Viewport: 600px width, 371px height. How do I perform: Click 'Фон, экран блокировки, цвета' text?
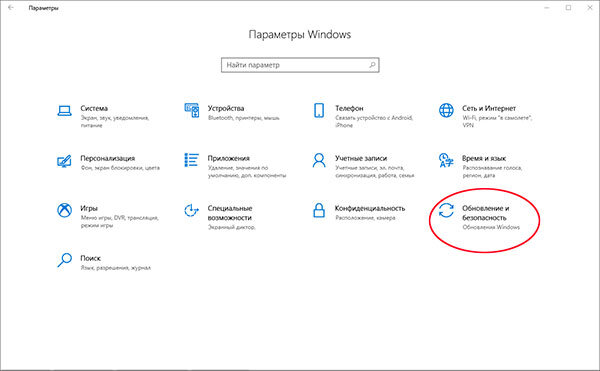coord(120,168)
